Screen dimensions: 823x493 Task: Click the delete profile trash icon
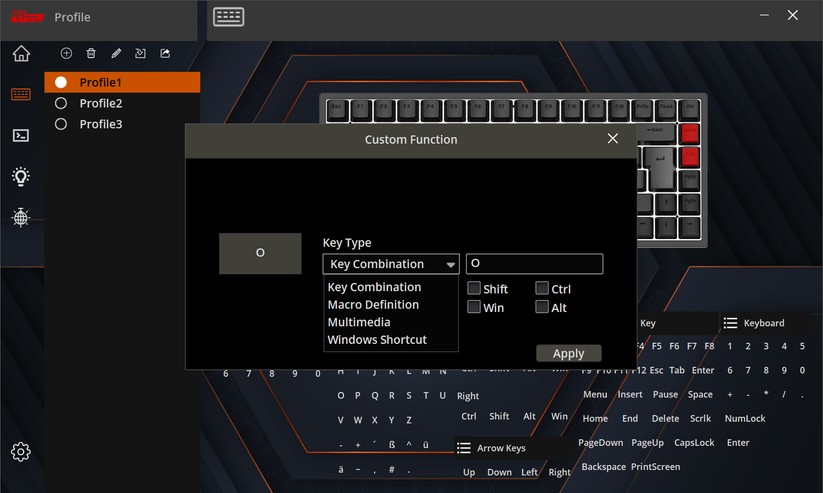tap(91, 53)
